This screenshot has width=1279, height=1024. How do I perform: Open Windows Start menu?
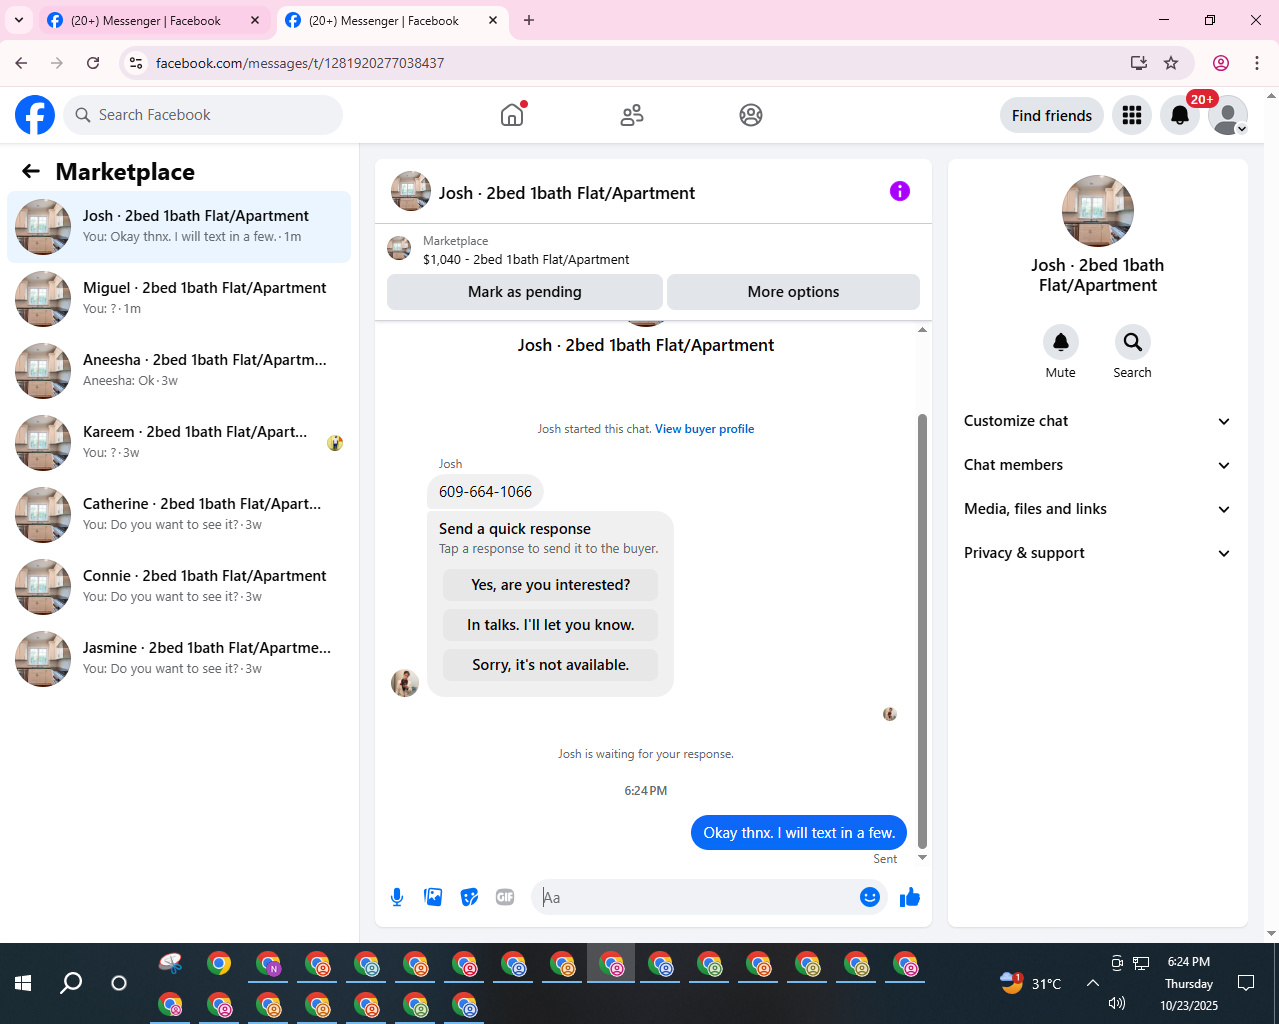point(23,983)
